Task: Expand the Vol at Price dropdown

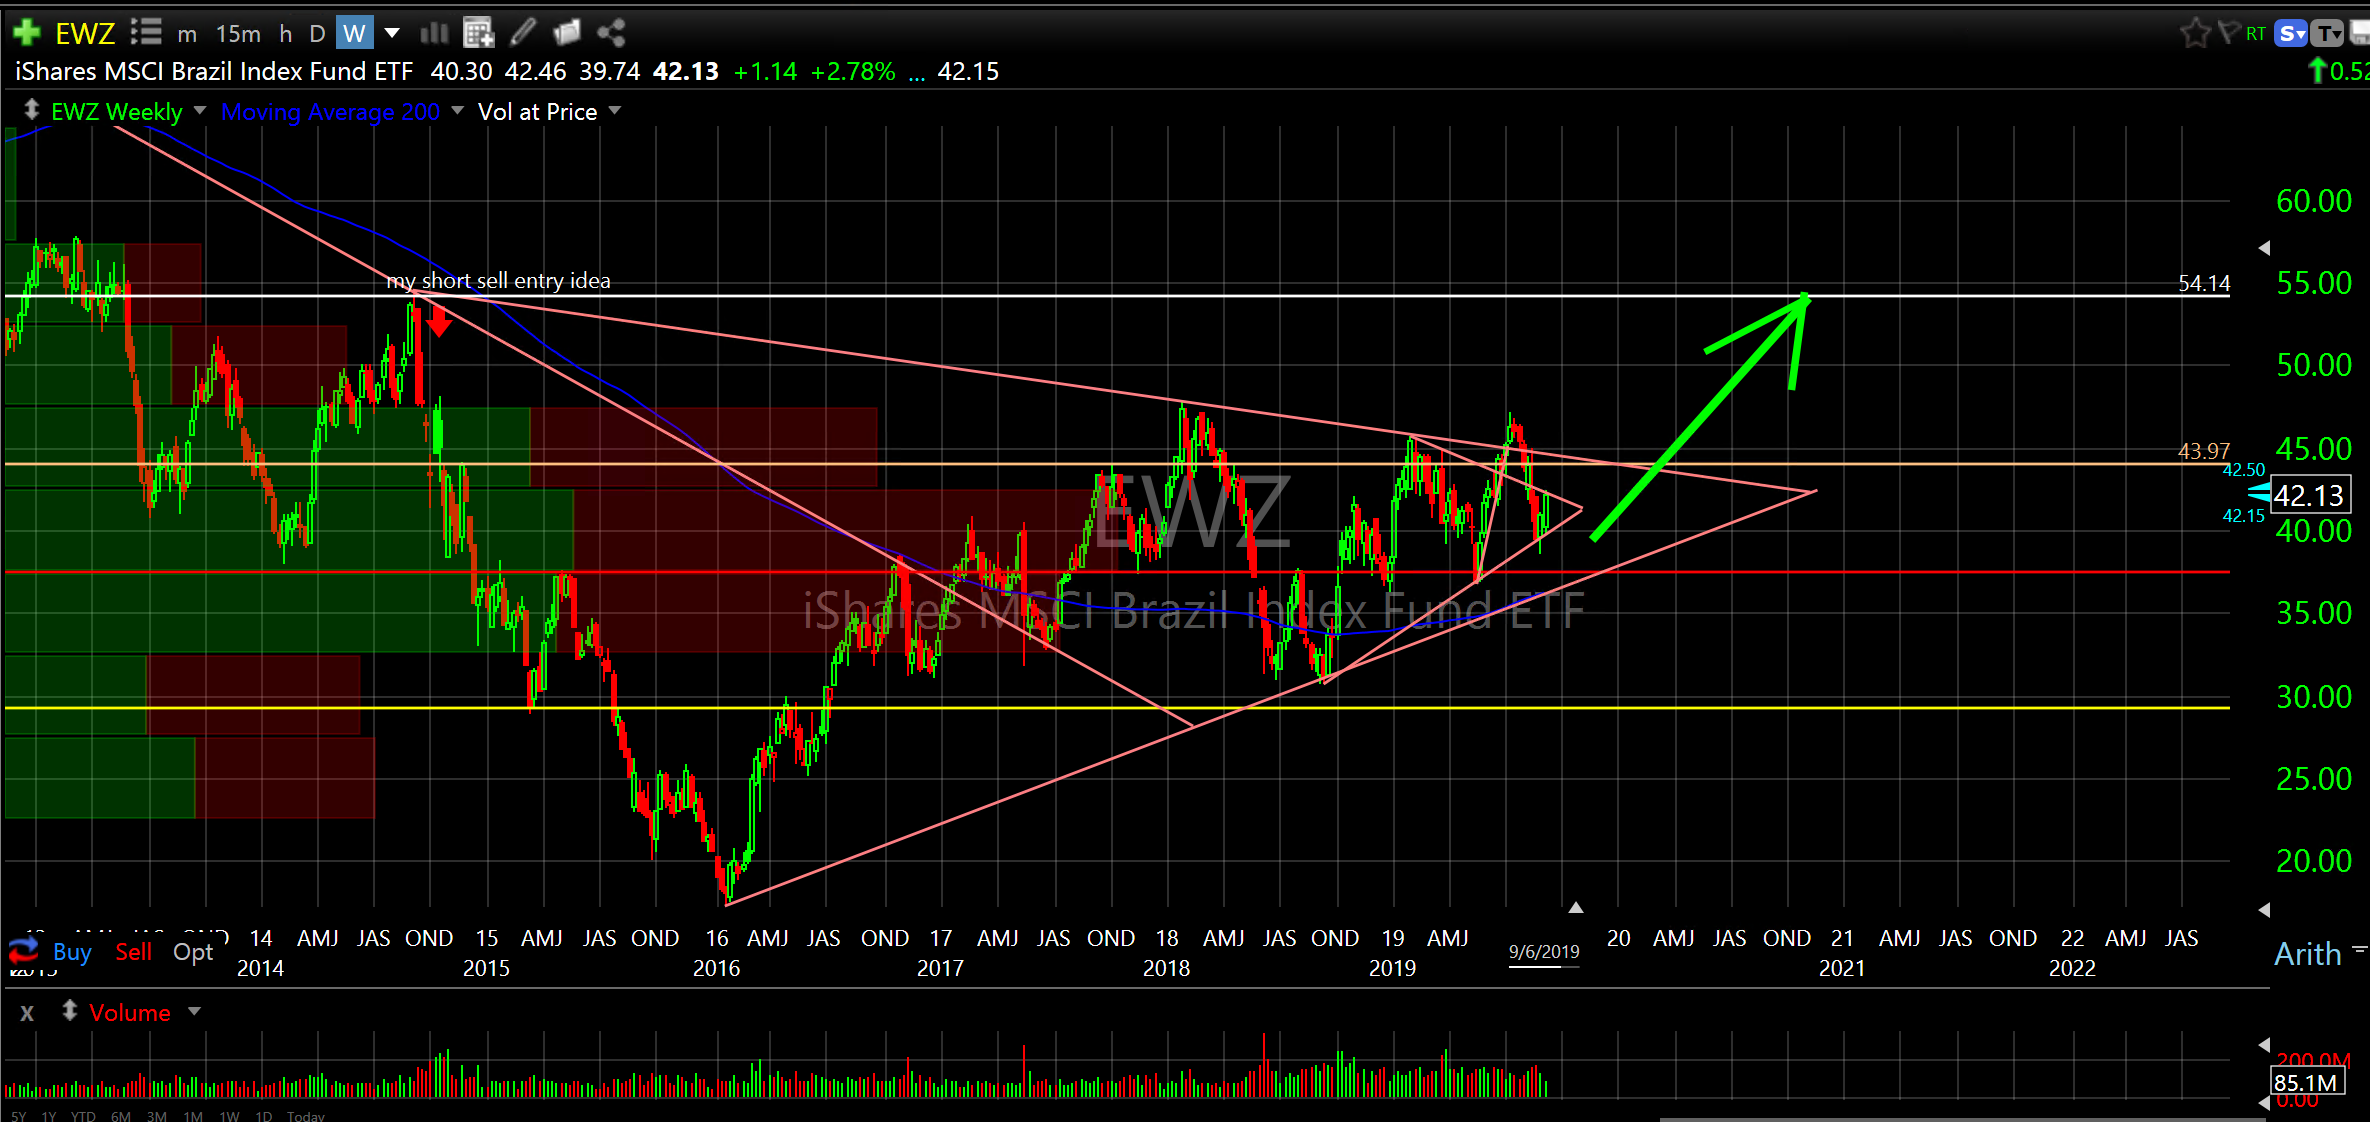Action: (x=615, y=110)
